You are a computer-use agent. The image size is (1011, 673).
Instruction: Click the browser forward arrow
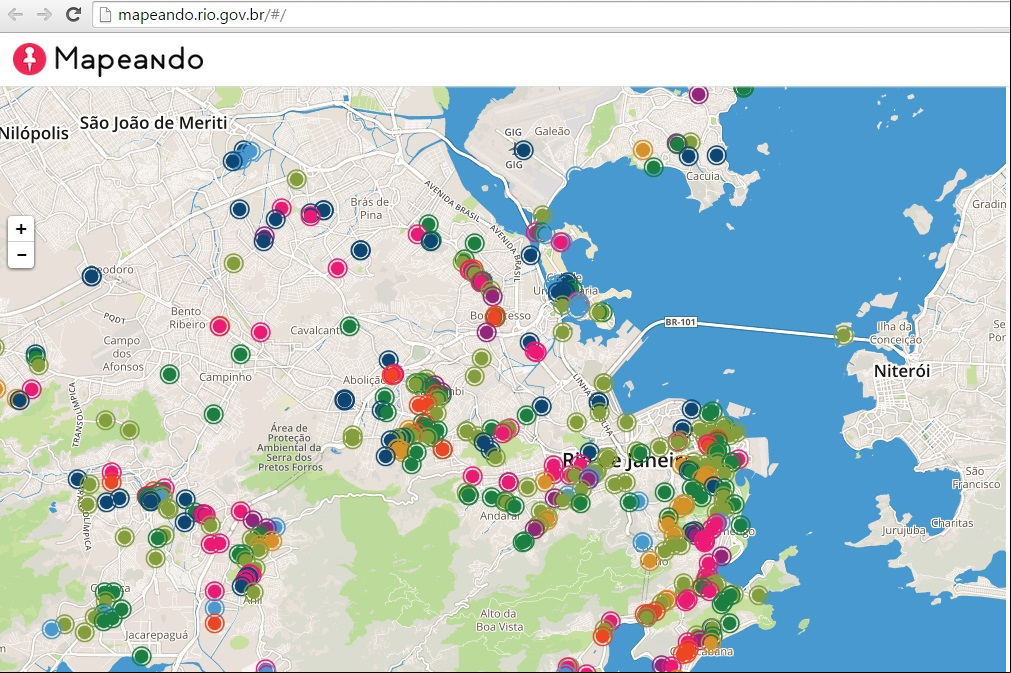coord(44,14)
